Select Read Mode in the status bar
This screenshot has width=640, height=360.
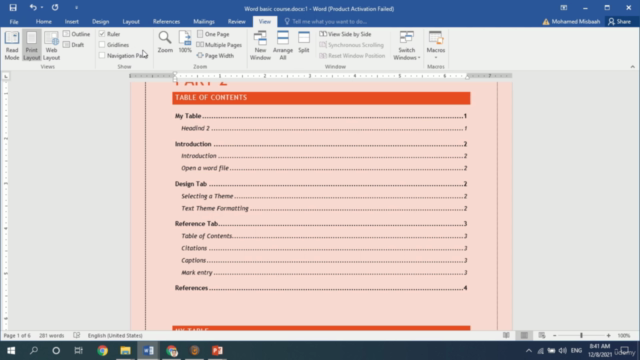pyautogui.click(x=506, y=336)
